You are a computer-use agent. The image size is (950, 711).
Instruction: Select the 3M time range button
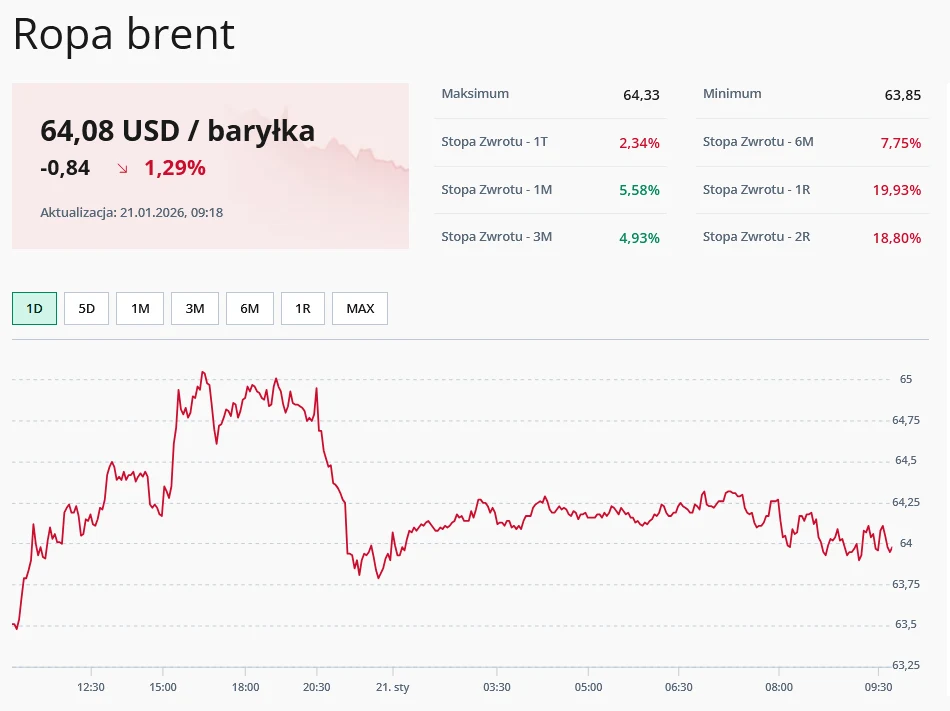(194, 308)
